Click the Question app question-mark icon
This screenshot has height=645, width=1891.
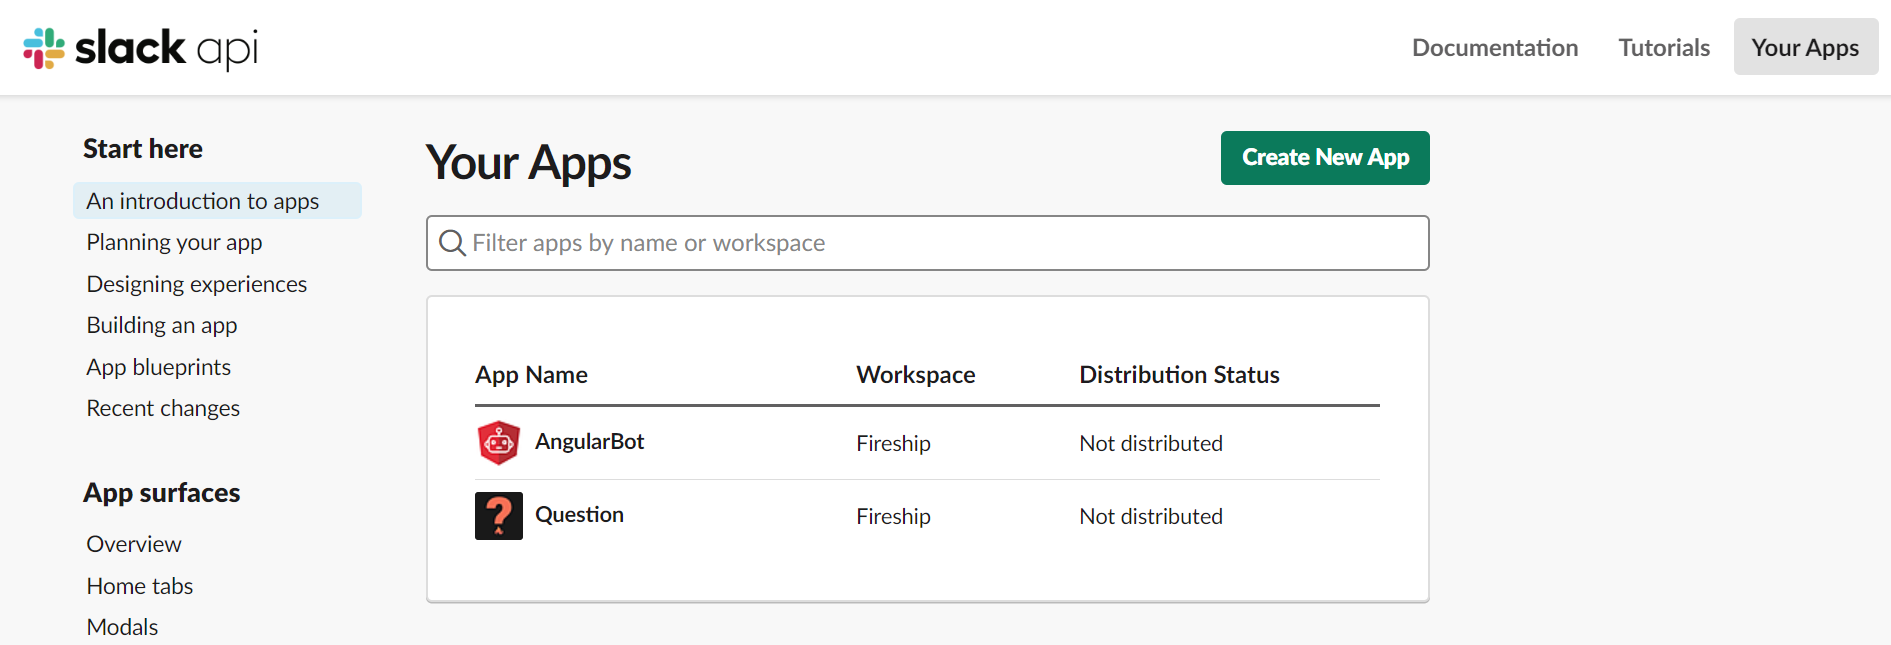tap(498, 516)
